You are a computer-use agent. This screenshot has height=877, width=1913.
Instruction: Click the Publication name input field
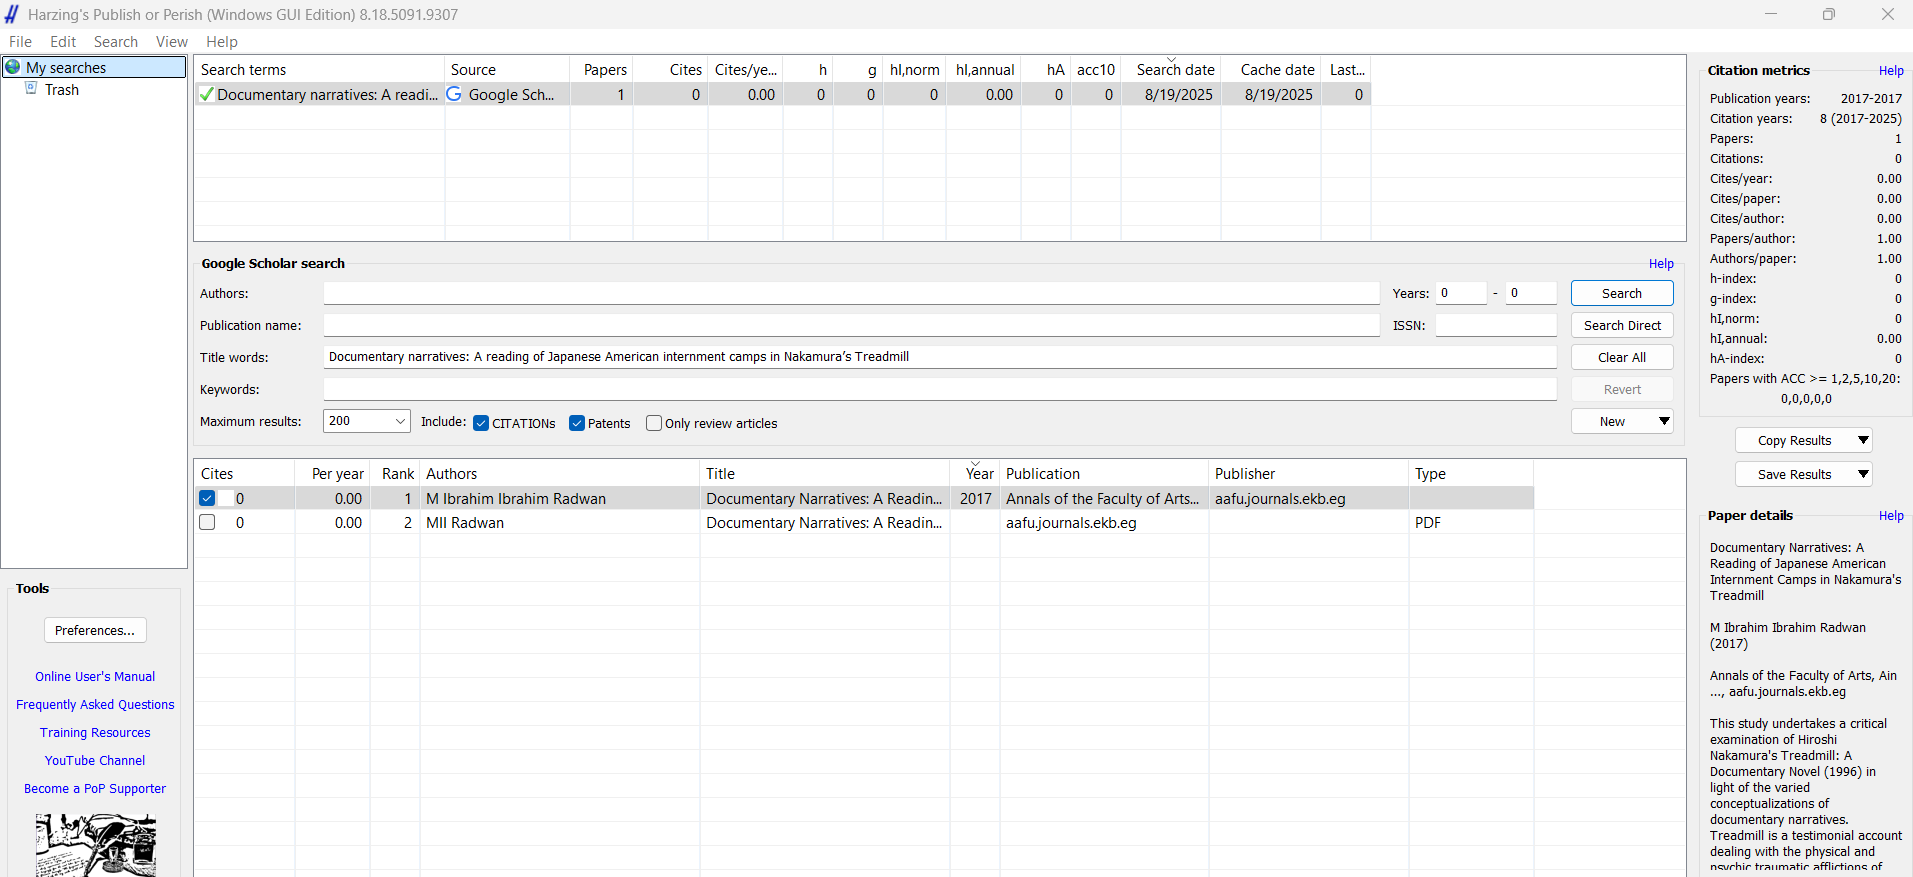[x=851, y=325]
